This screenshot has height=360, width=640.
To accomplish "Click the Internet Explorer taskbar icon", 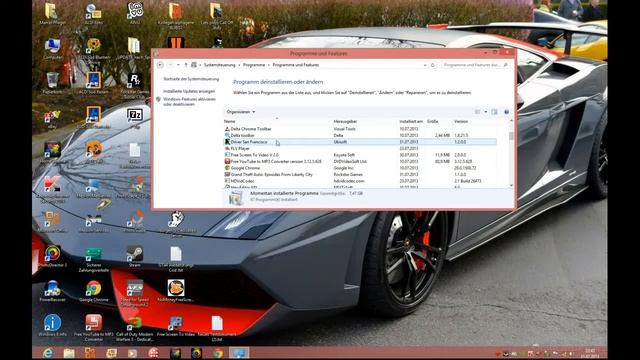I will tap(48, 353).
